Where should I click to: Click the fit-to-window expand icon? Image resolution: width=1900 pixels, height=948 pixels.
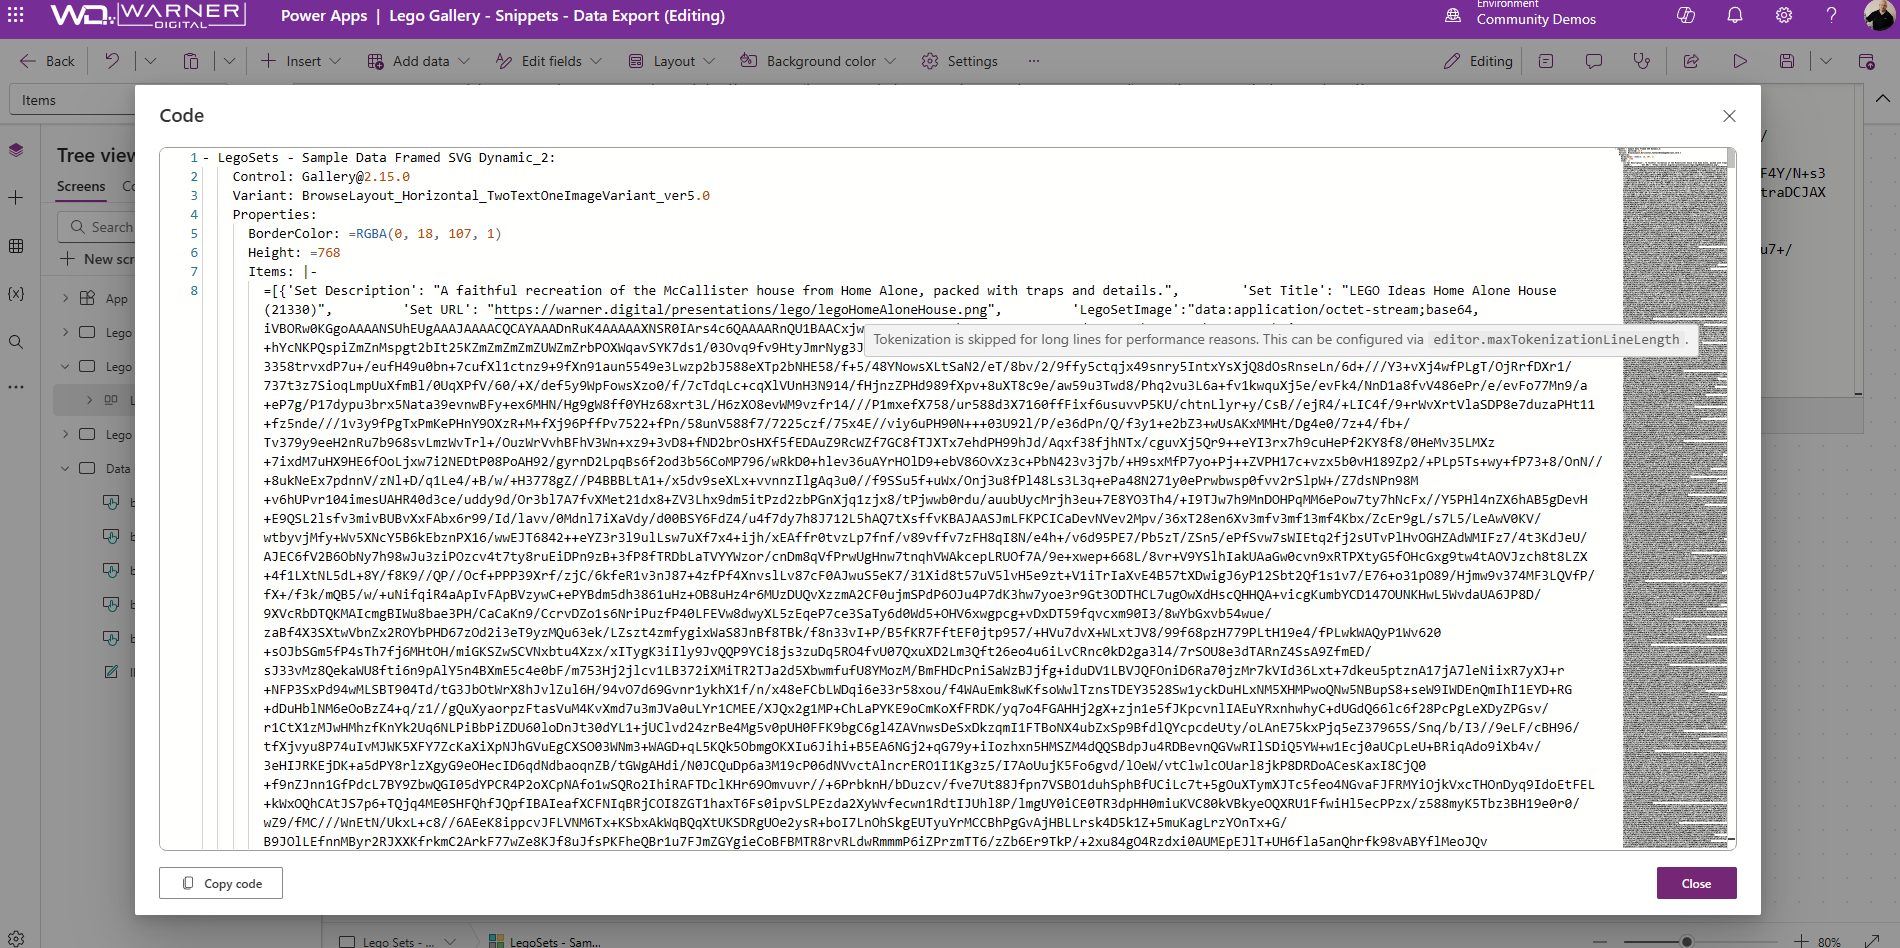coord(1872,941)
